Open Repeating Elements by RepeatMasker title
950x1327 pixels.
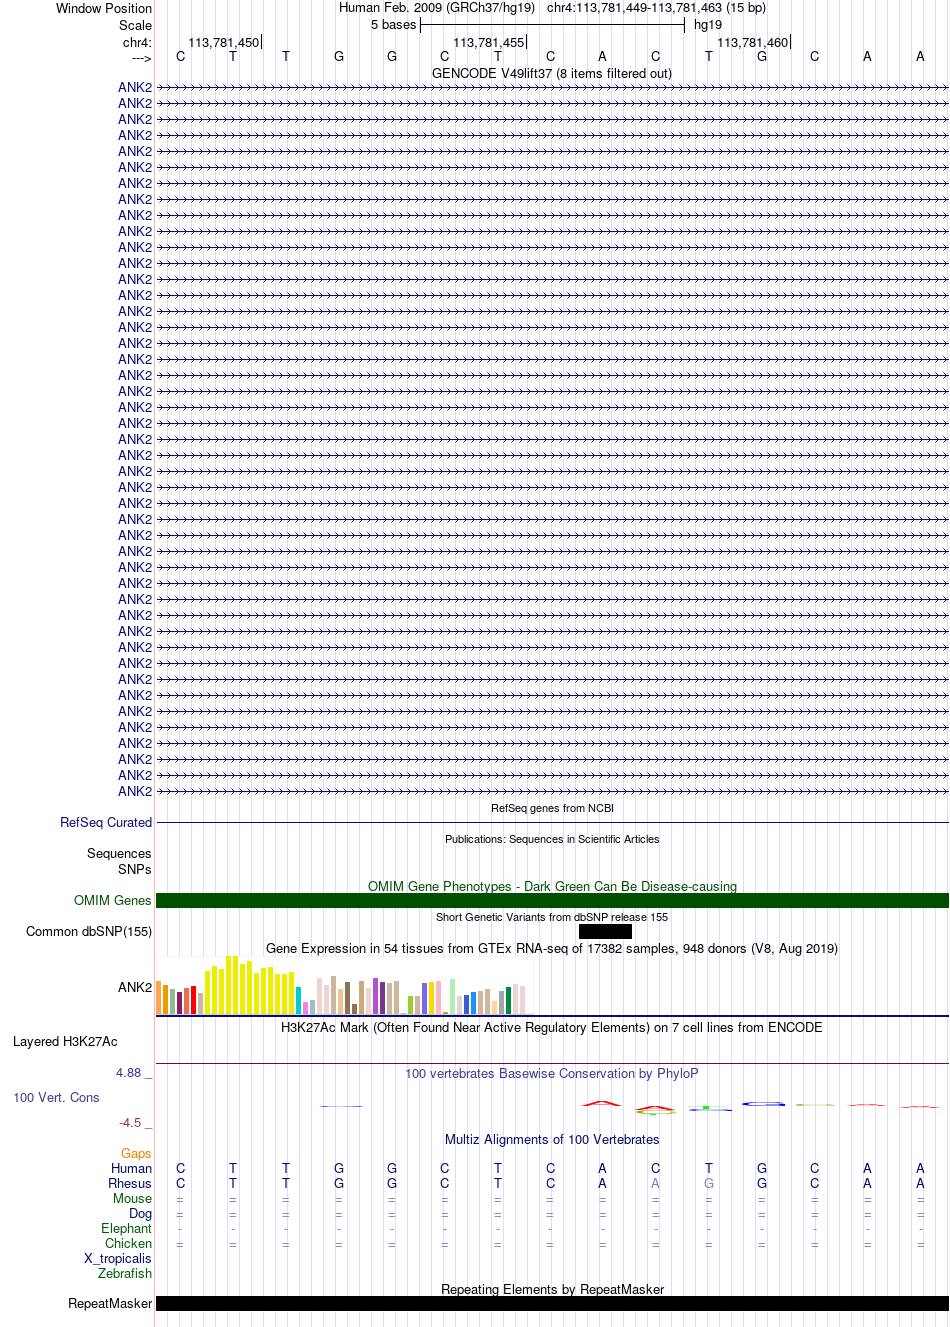pyautogui.click(x=552, y=1290)
